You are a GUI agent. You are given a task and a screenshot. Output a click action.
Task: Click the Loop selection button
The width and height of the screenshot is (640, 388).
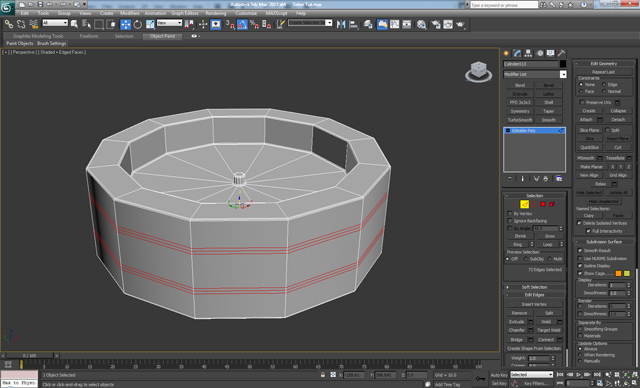tap(547, 244)
